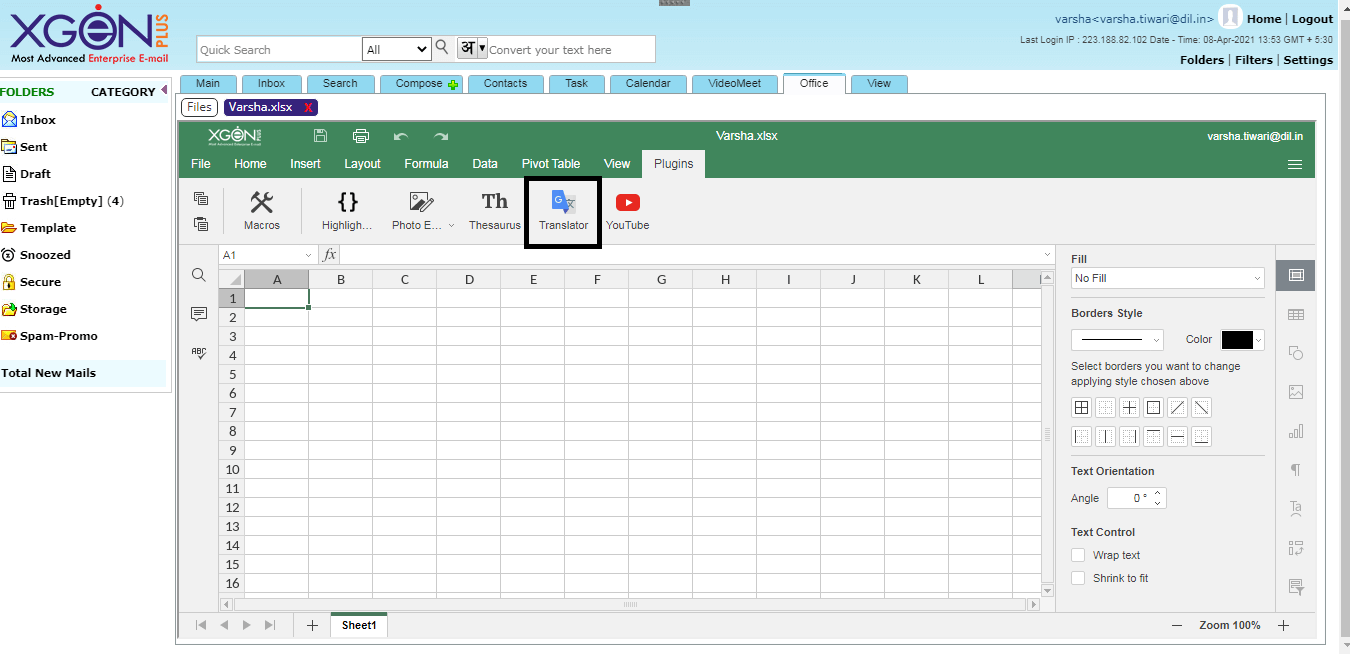Viewport: 1350px width, 657px height.
Task: Click the Convert your text here field
Action: 570,49
